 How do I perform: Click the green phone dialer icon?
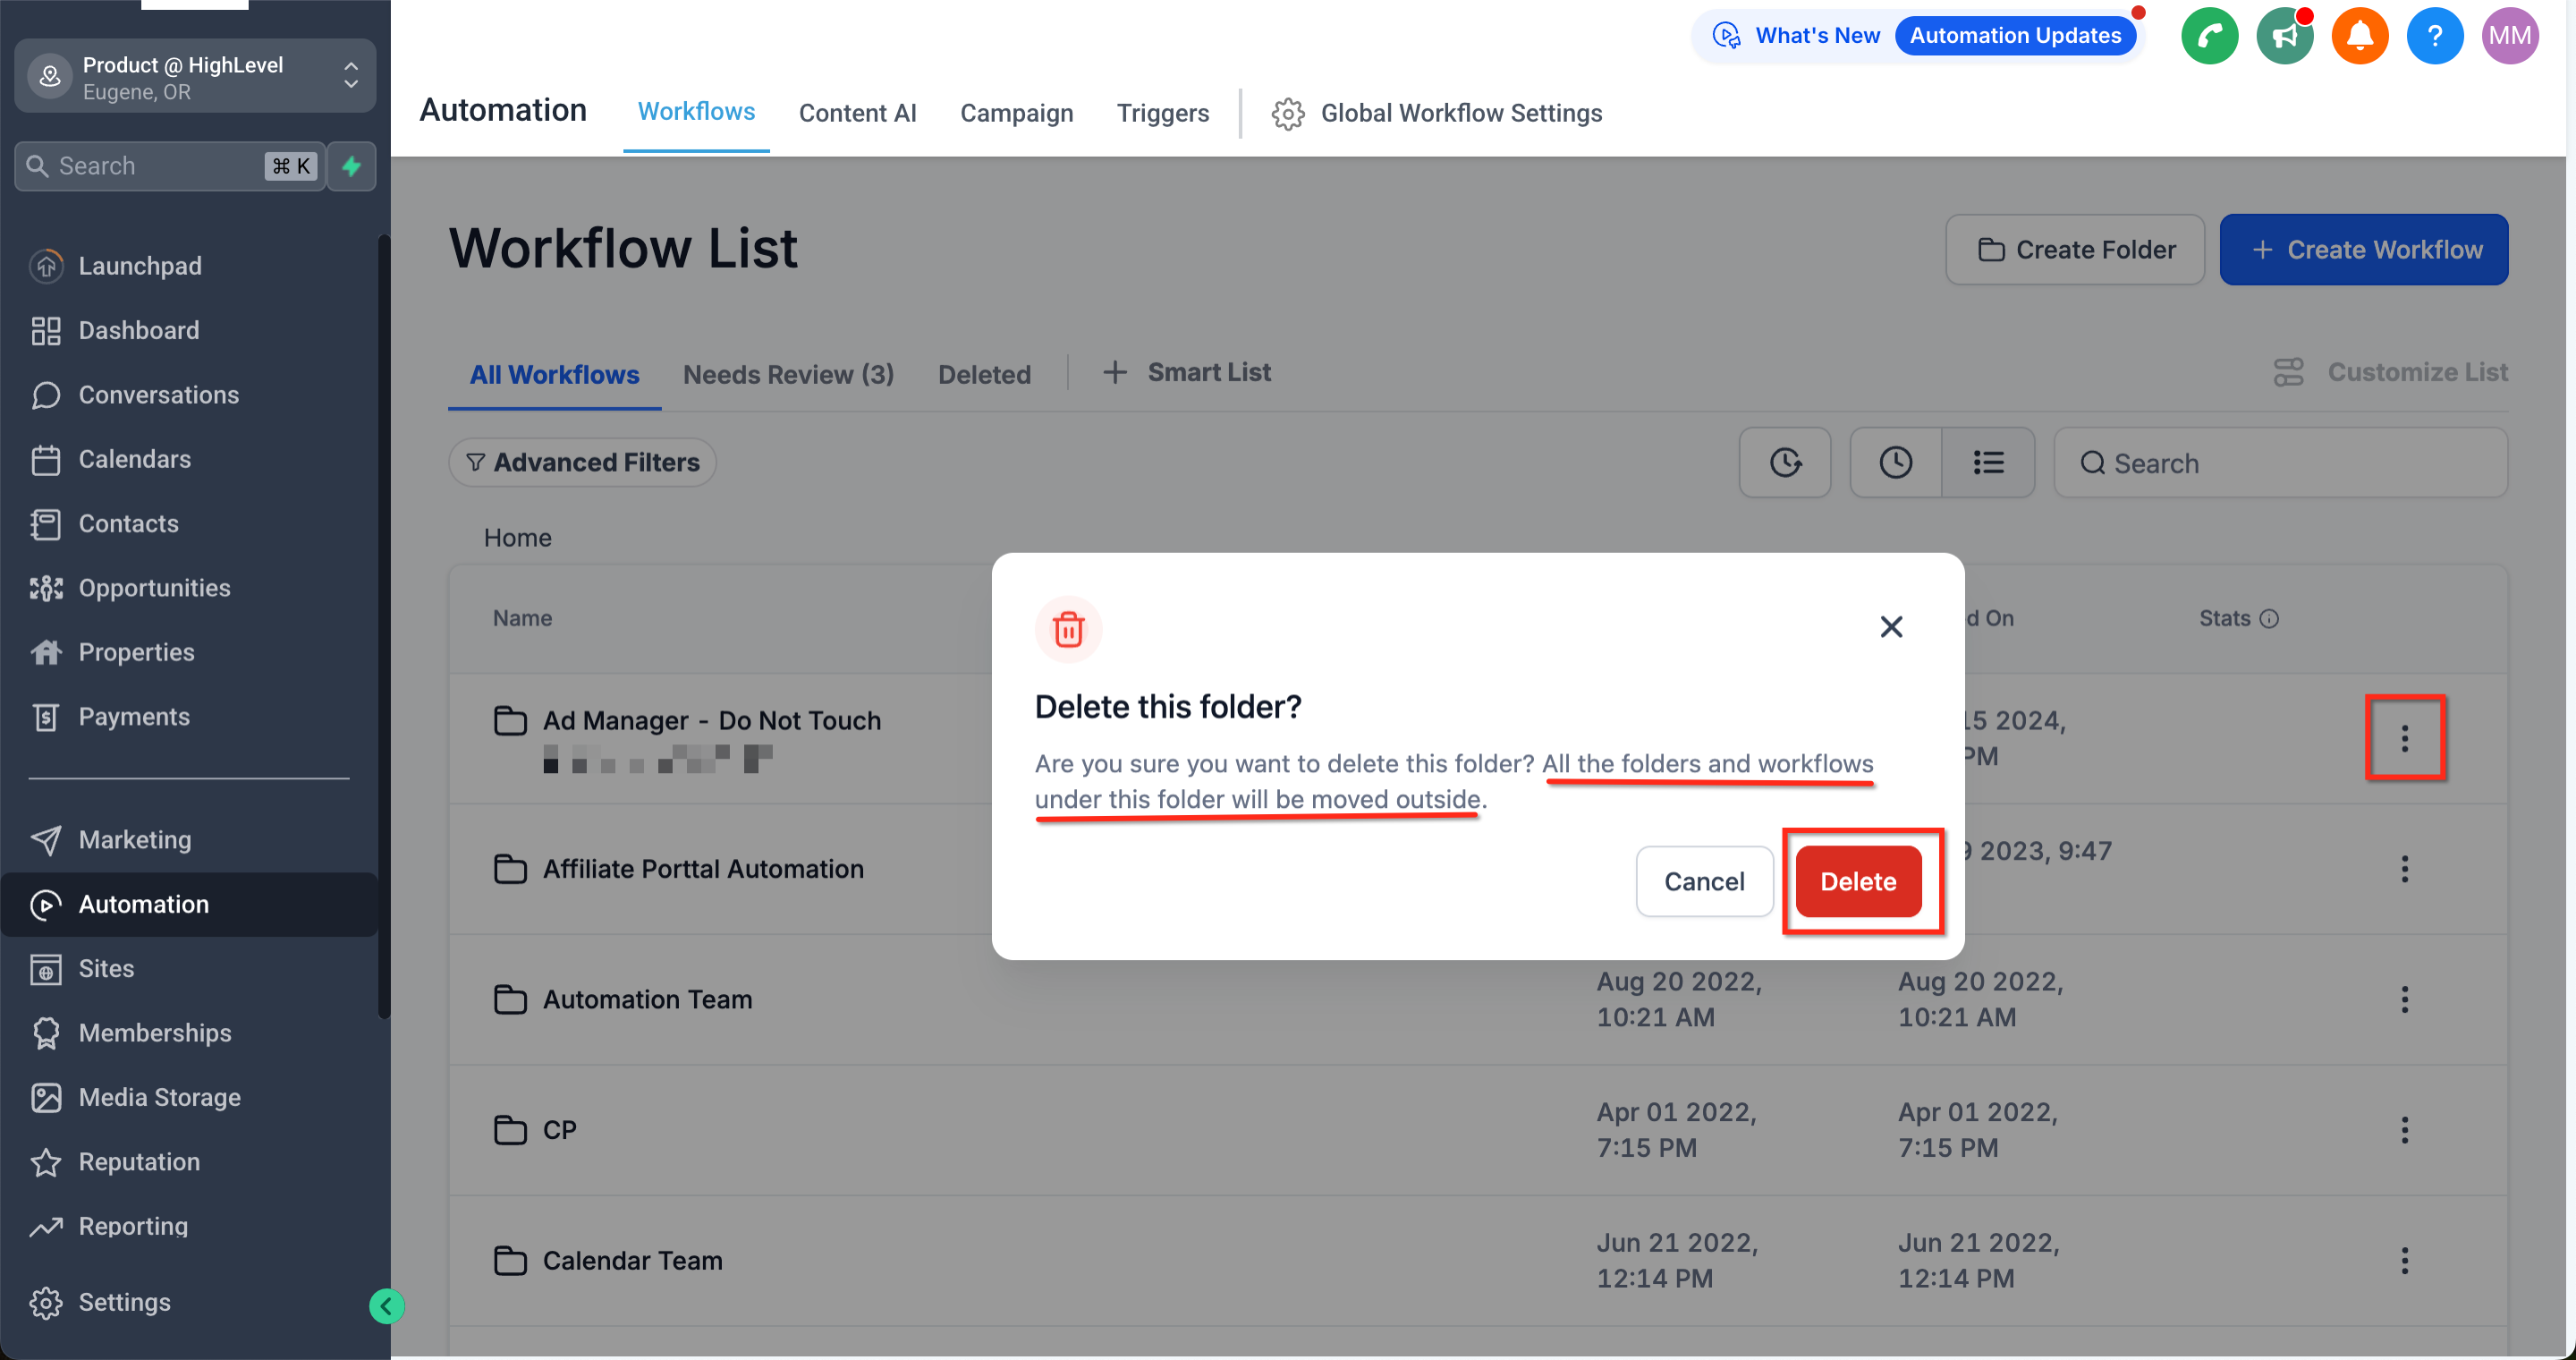point(2208,36)
